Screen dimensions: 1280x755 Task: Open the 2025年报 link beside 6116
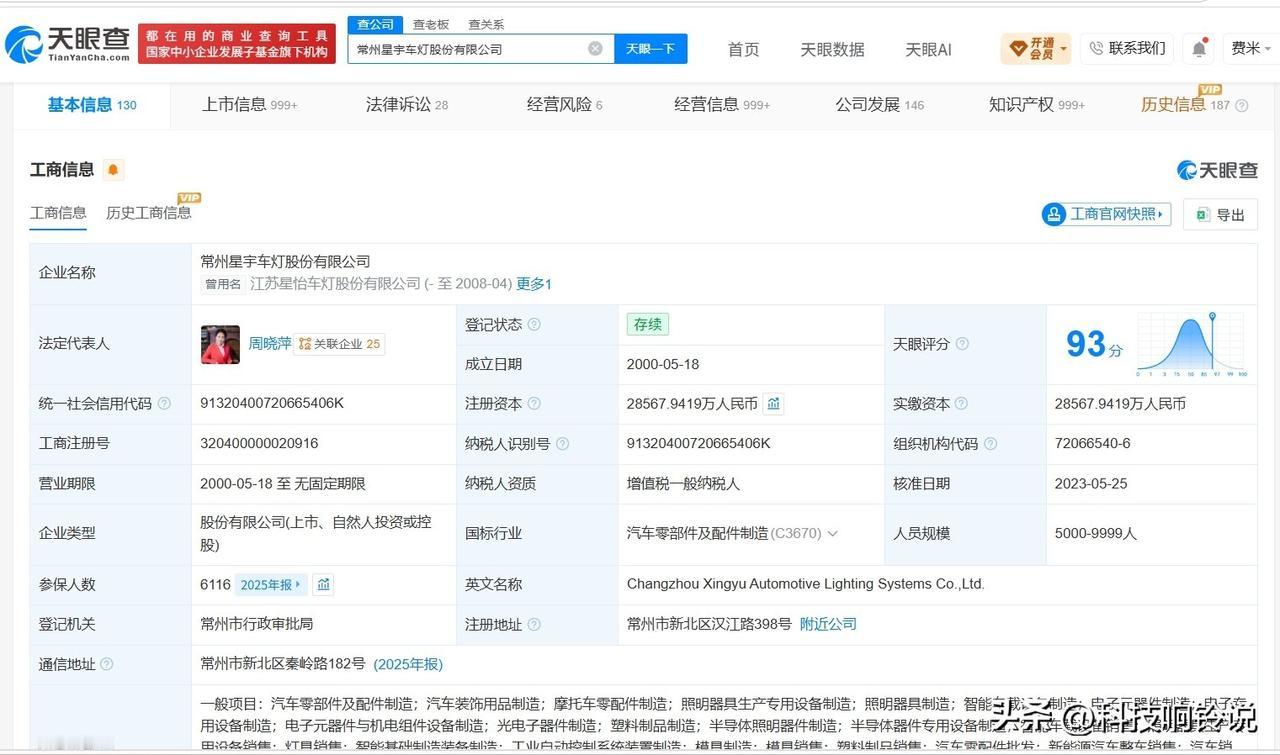click(271, 584)
